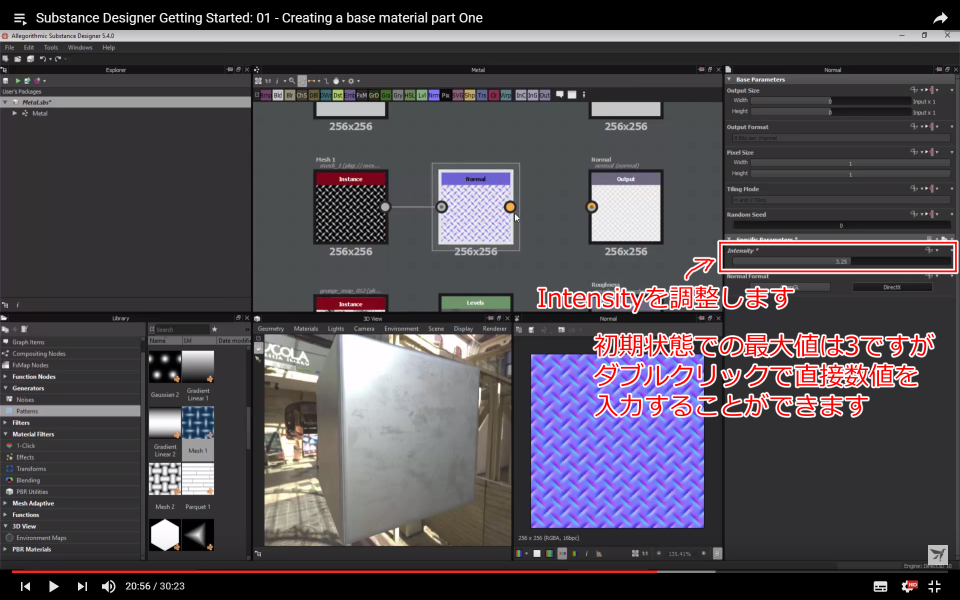Screen dimensions: 960x600
Task: Select Environment Maps in Library
Action: tap(41, 538)
